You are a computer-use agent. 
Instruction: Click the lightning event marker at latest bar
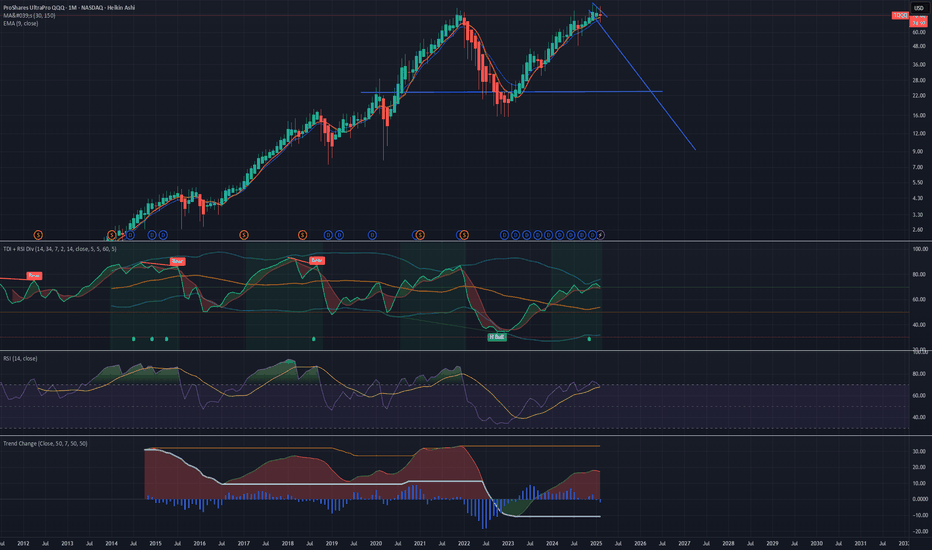[600, 235]
